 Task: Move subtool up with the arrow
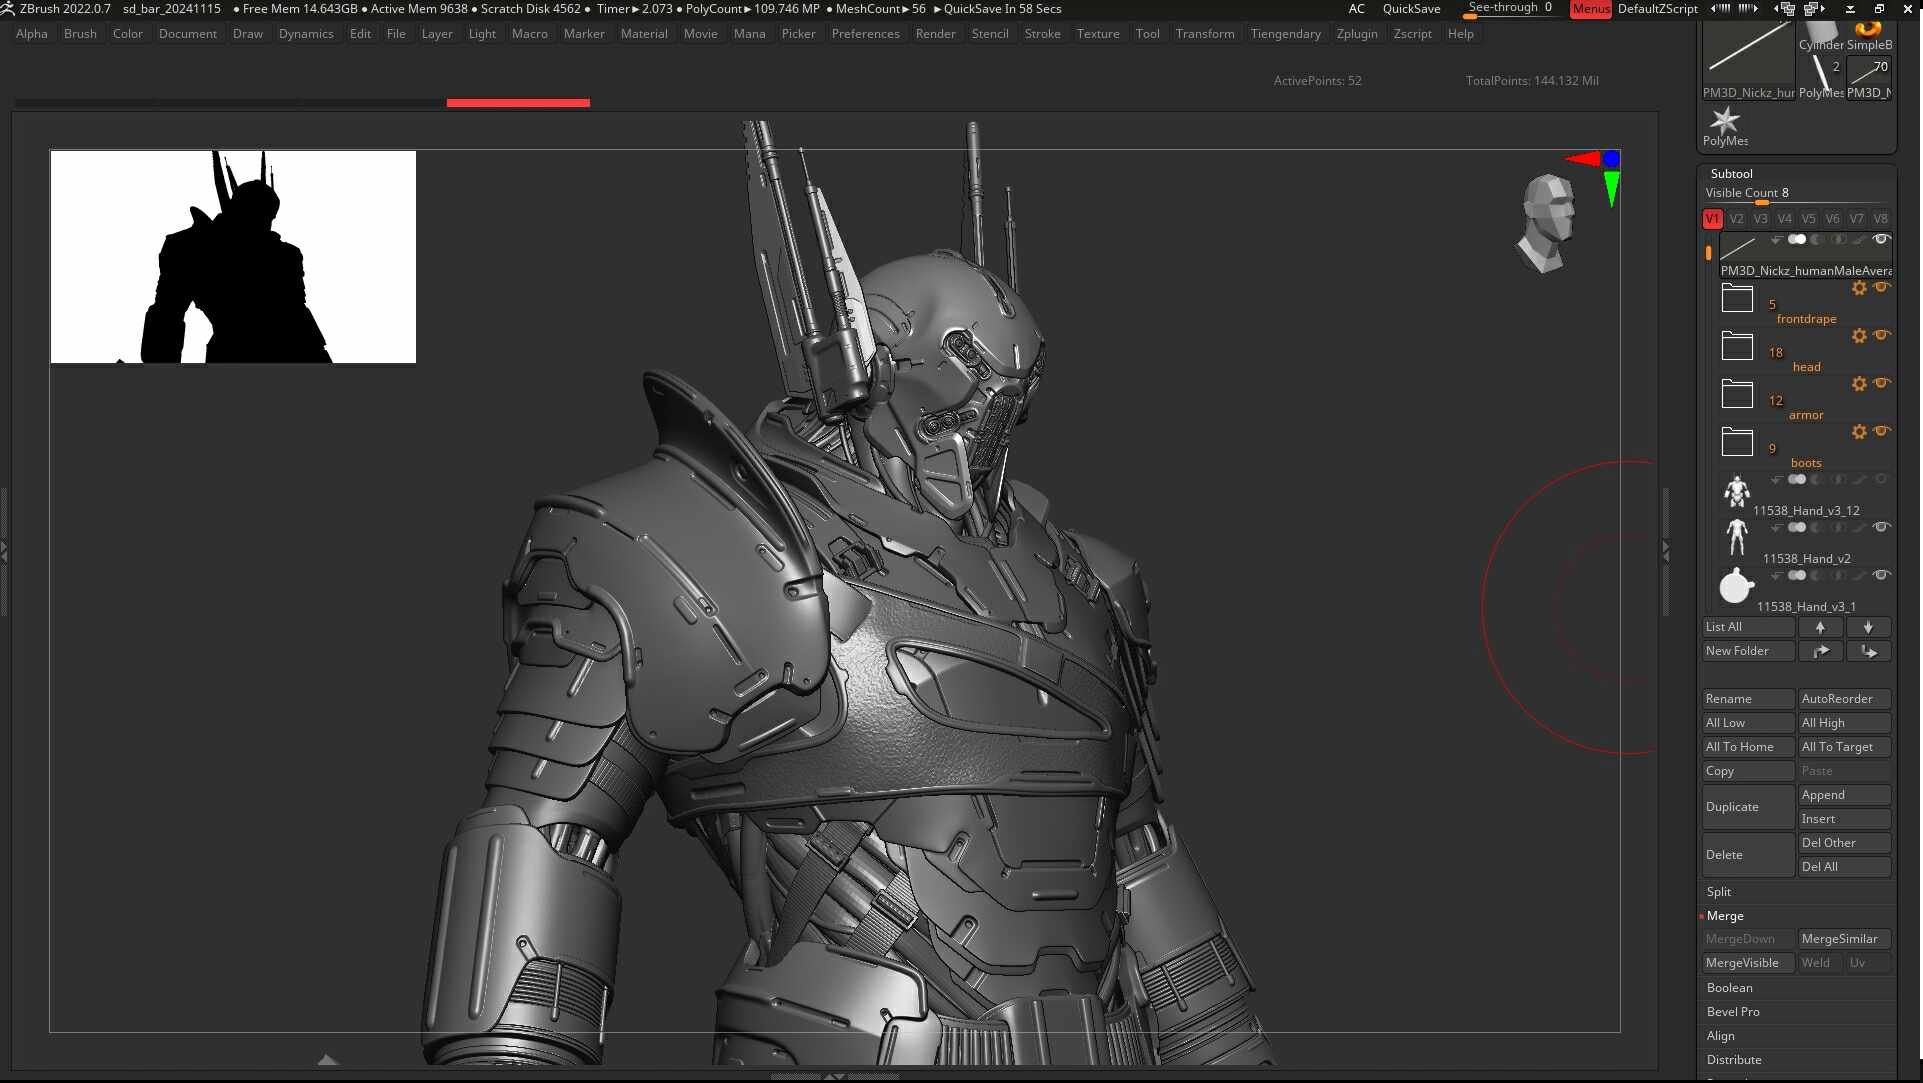click(x=1820, y=627)
